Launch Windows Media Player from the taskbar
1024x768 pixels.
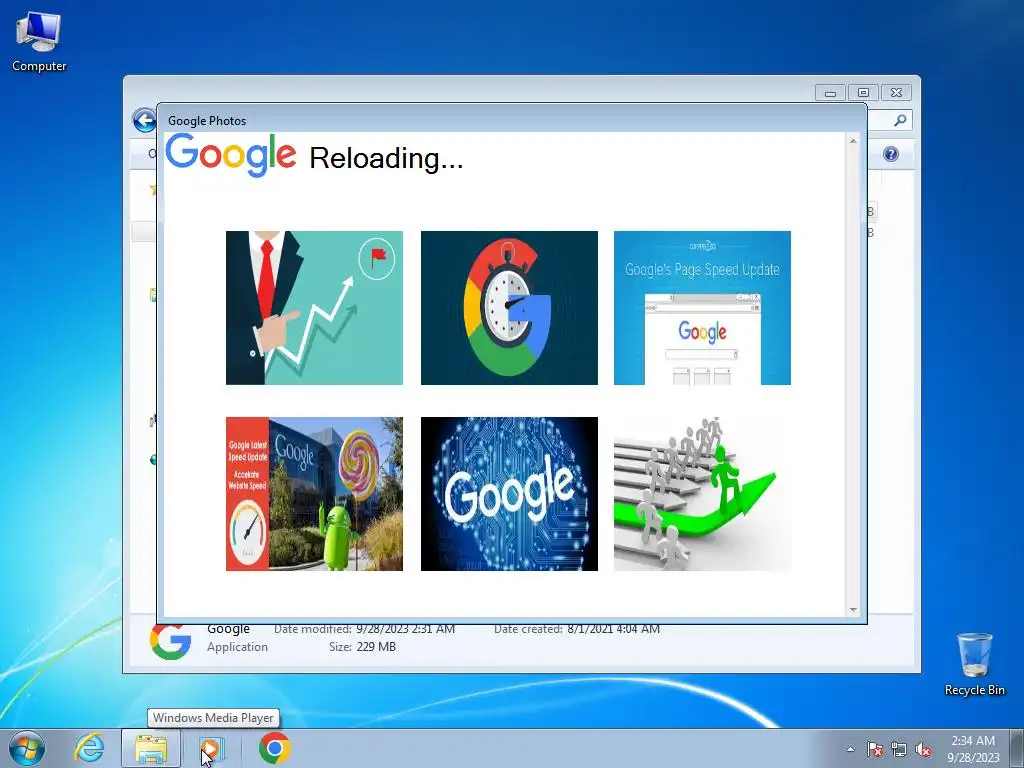pyautogui.click(x=212, y=748)
